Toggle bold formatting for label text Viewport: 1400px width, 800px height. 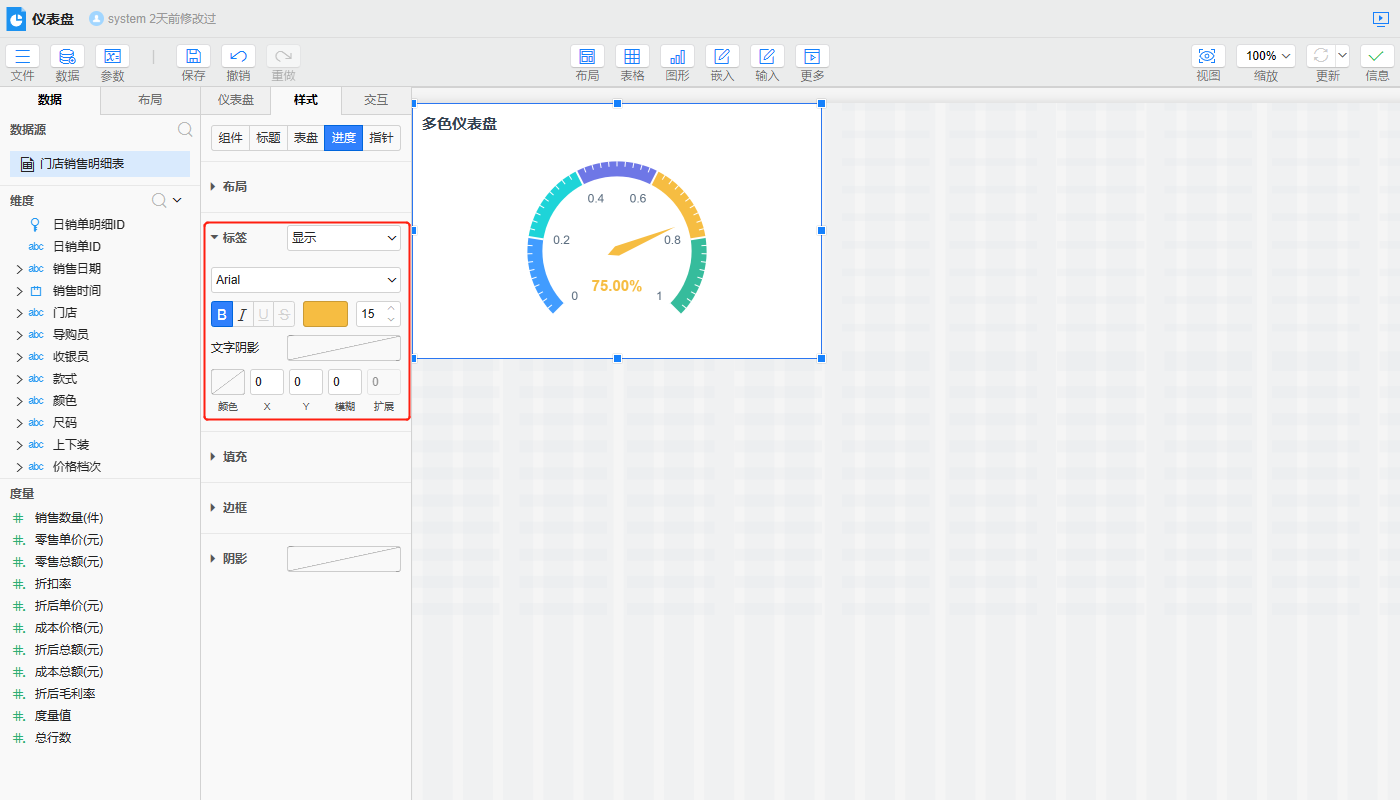point(222,314)
